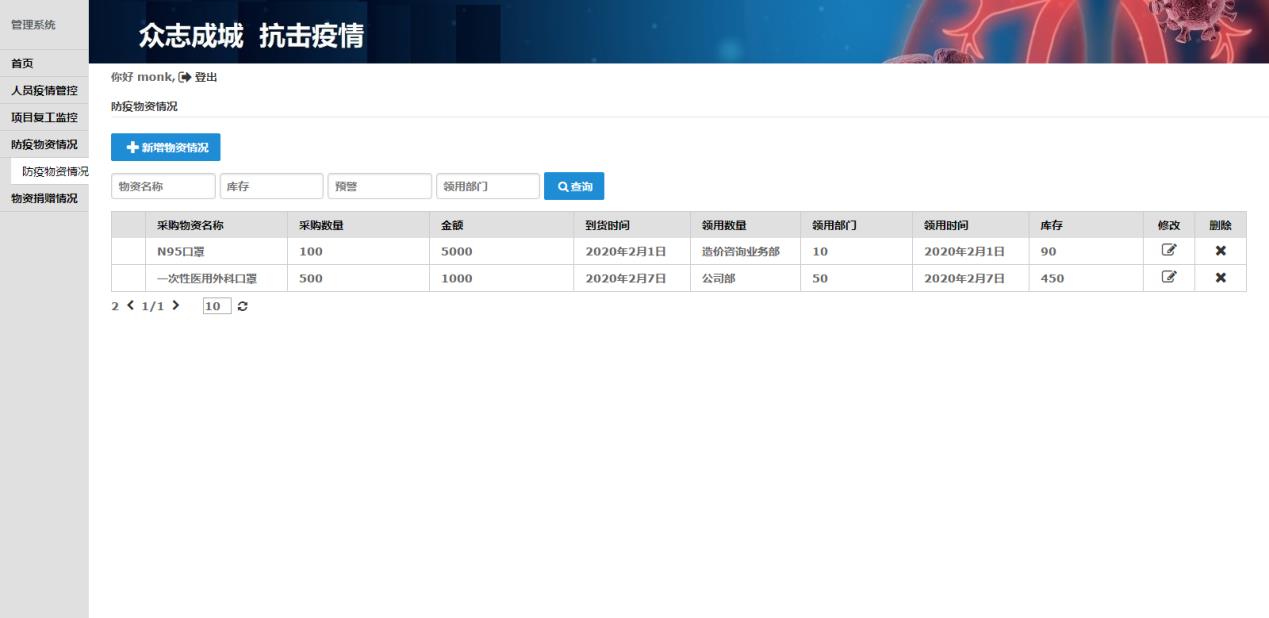Click the 新增物资情况 button

coord(166,147)
